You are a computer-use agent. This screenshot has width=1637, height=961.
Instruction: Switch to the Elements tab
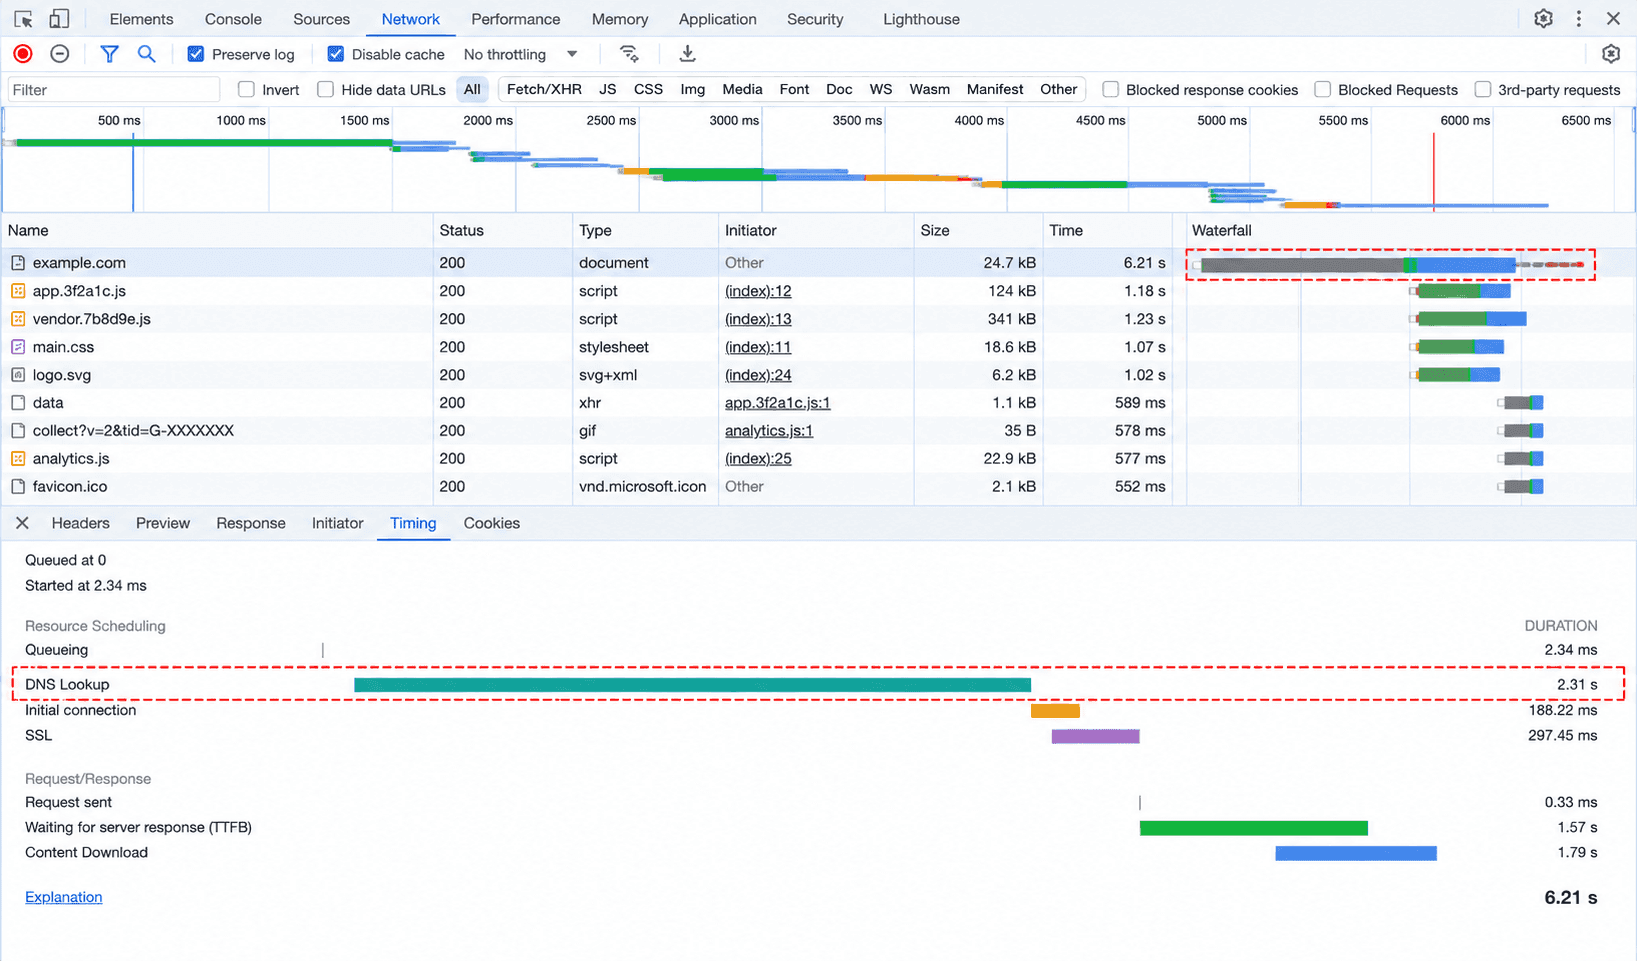(x=141, y=19)
